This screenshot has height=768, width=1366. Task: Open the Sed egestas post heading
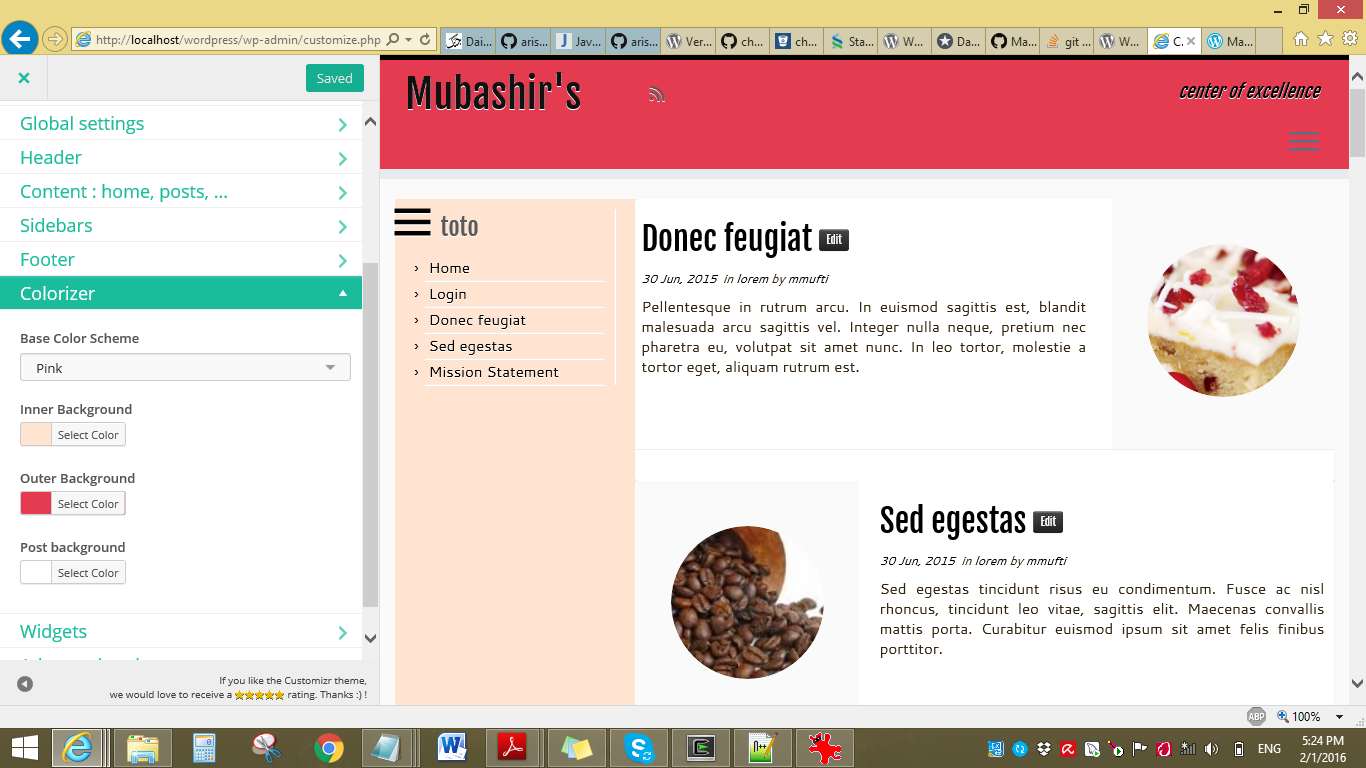point(953,521)
